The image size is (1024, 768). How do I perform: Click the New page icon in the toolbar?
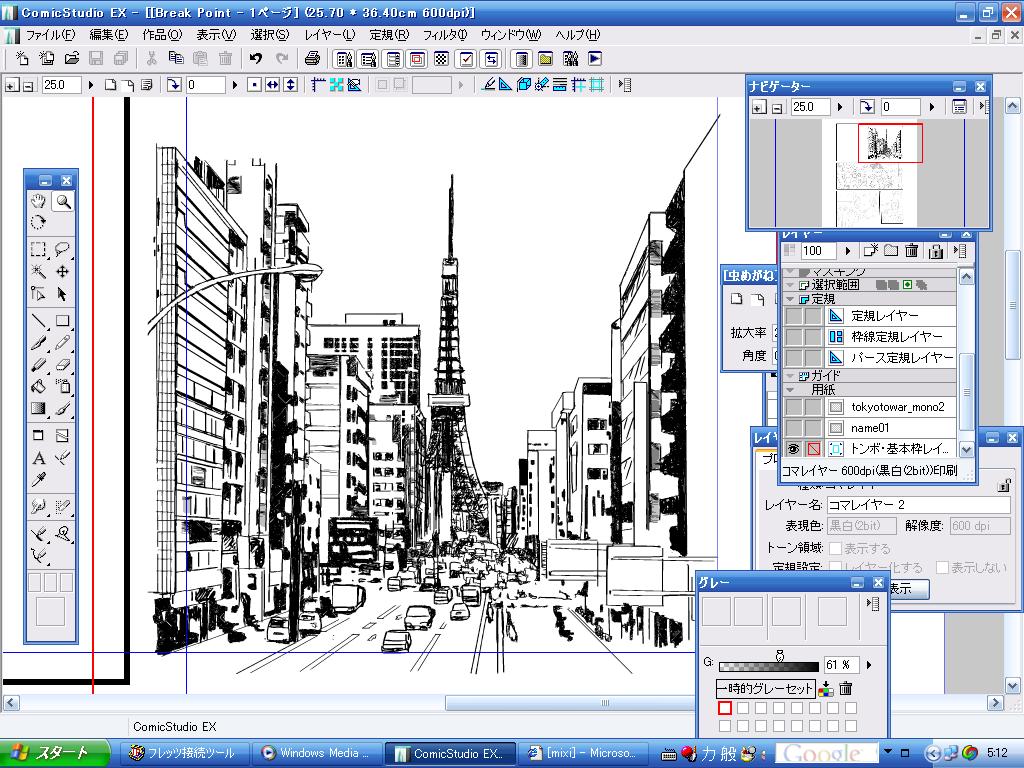[x=22, y=59]
